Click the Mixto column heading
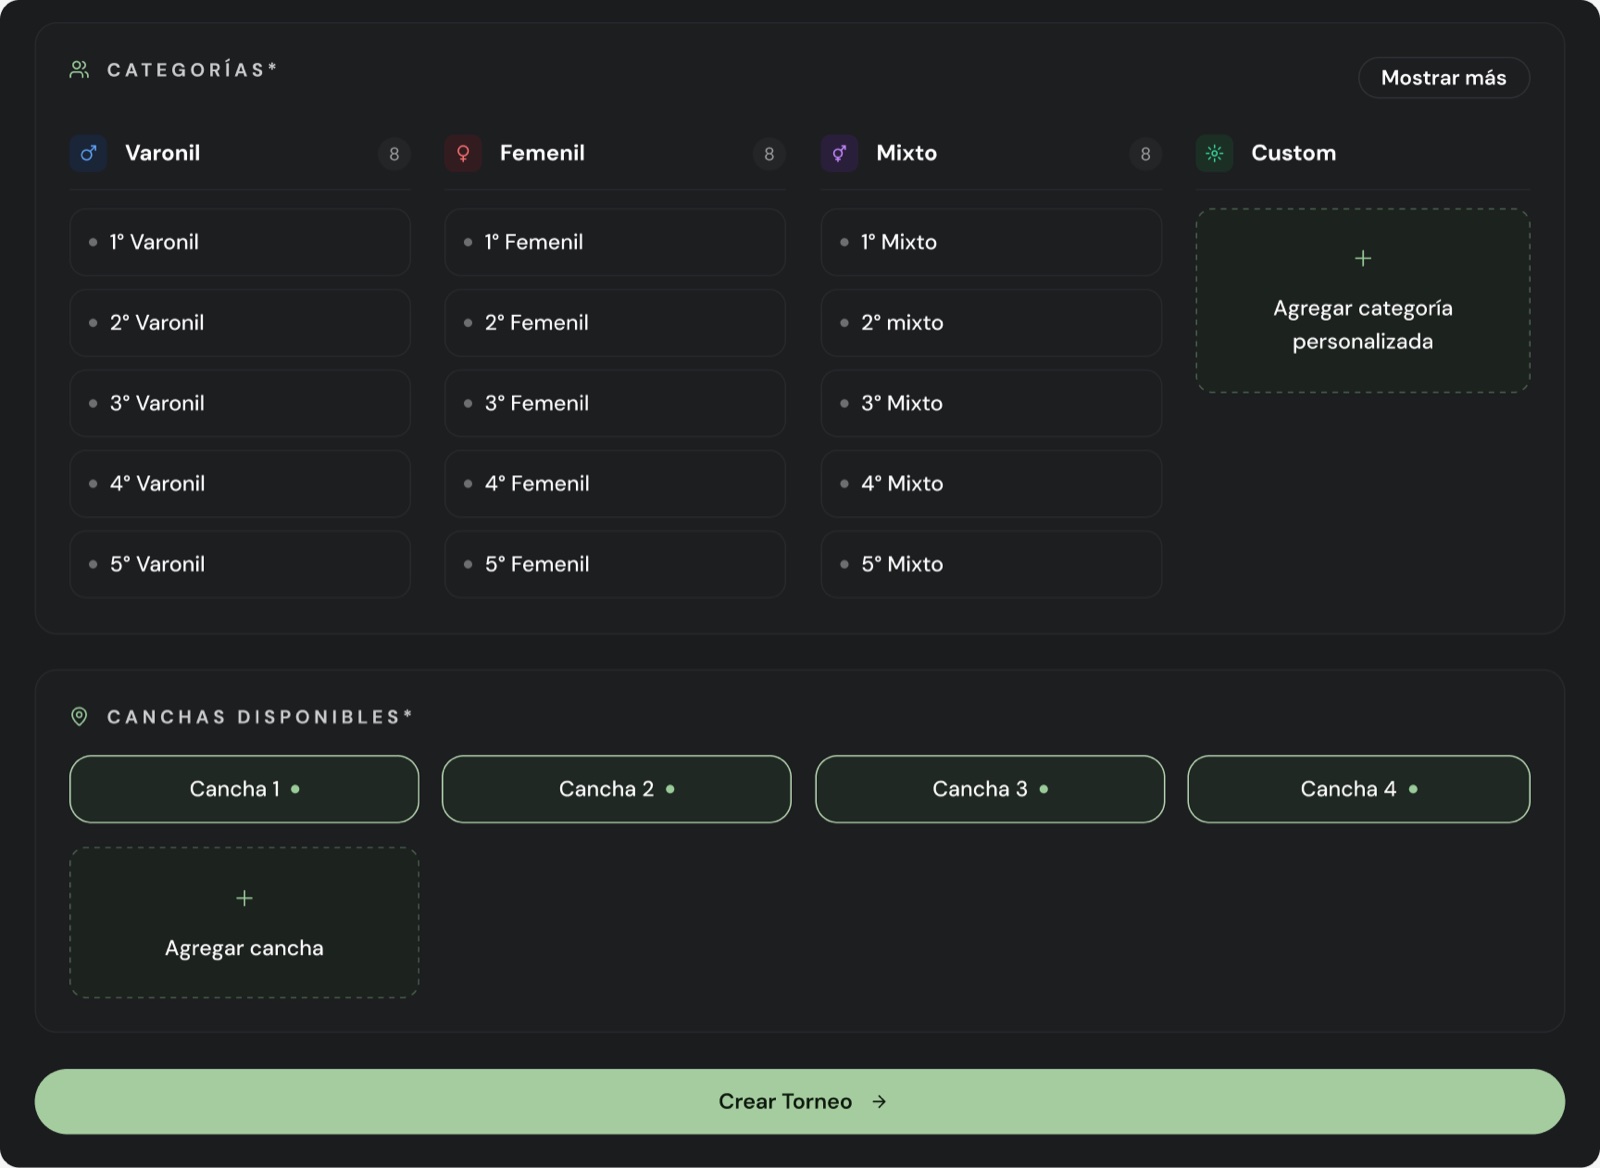 point(907,153)
